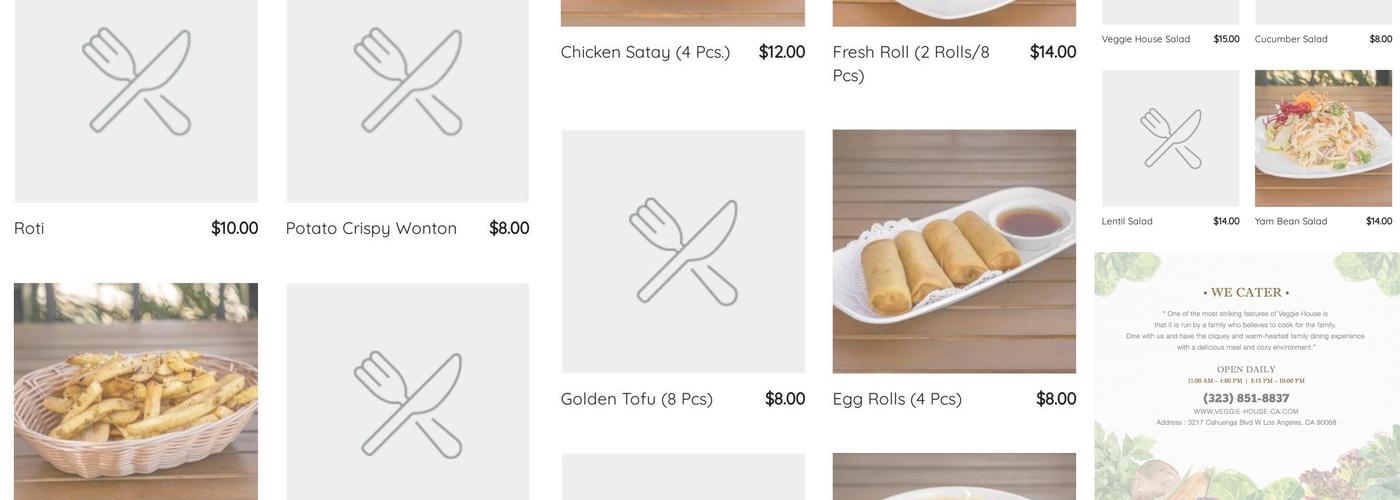
Task: Click the seasoned fries basket photo
Action: (136, 391)
